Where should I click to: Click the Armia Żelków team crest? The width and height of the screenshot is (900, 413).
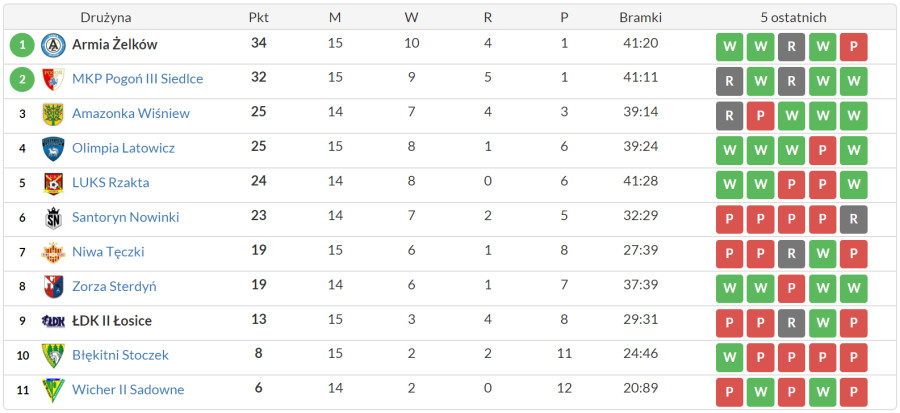[x=53, y=45]
